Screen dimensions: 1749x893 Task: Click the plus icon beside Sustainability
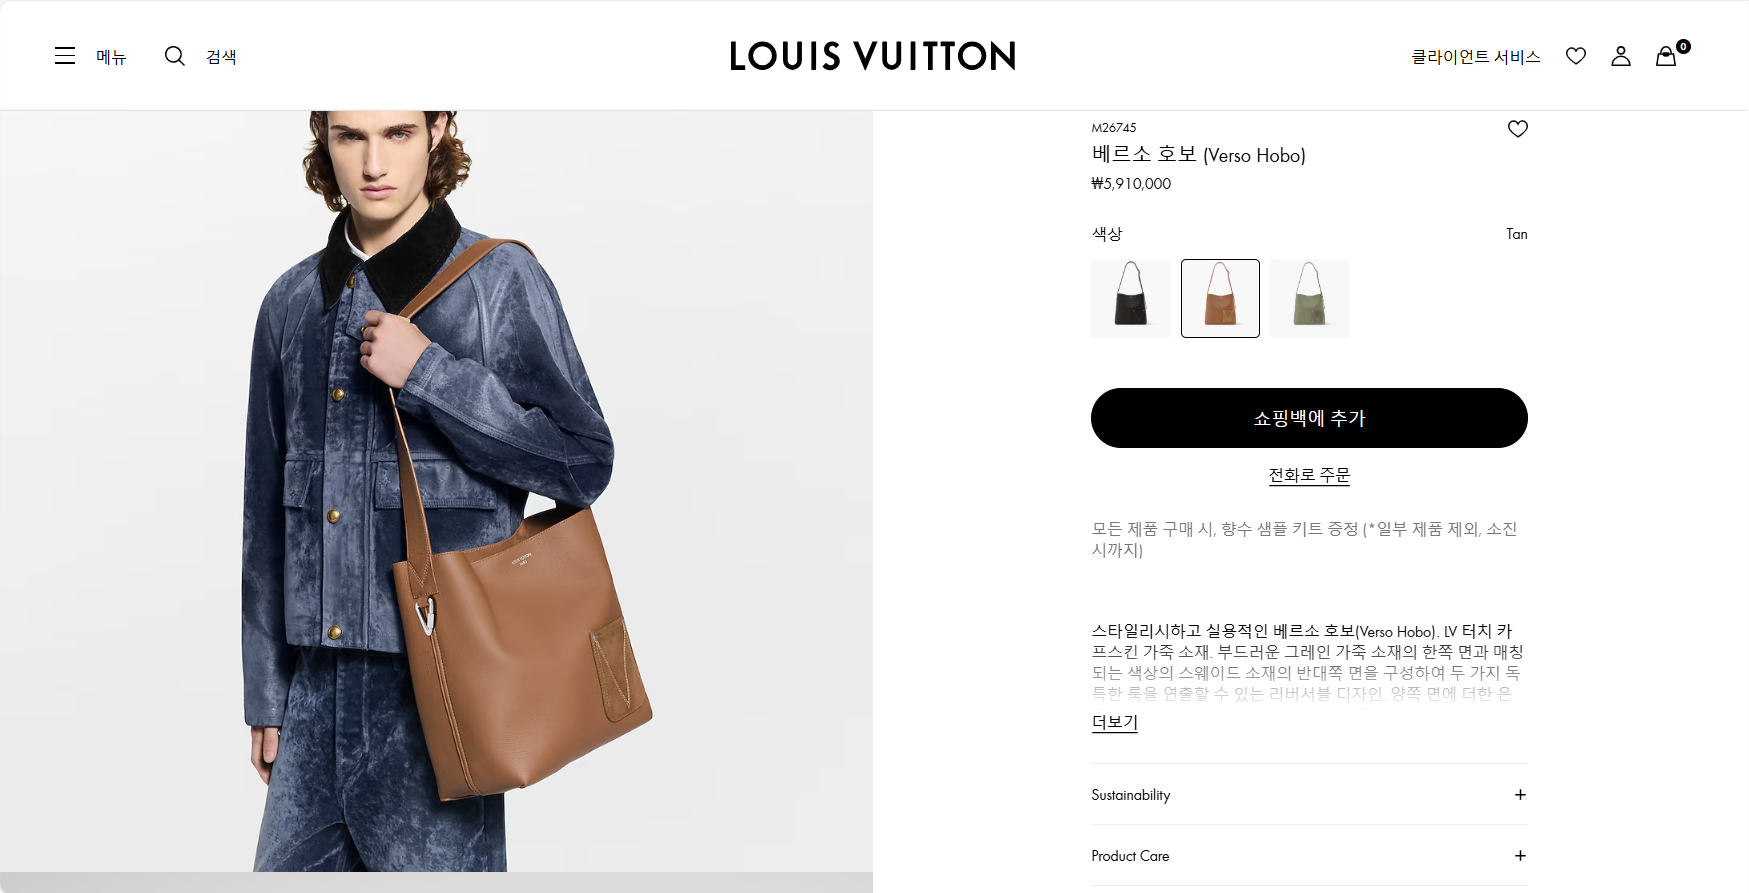coord(1520,795)
